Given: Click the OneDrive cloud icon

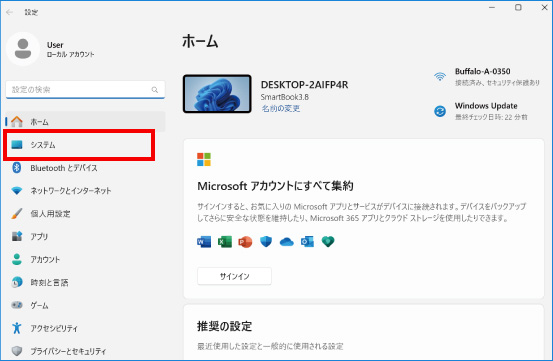Looking at the screenshot, I should click(287, 242).
